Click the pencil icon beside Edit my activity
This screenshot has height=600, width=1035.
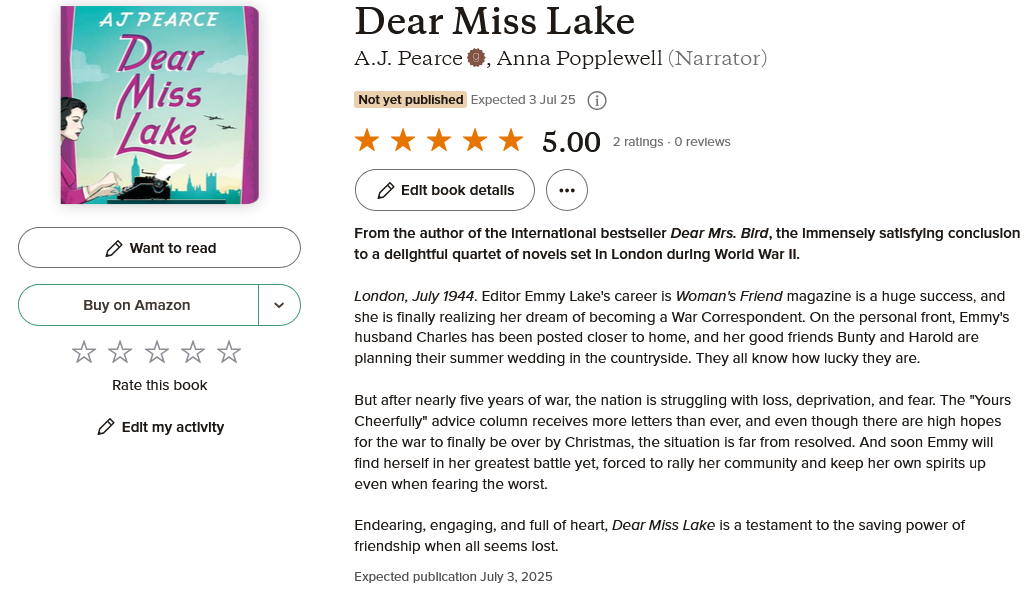pos(106,427)
